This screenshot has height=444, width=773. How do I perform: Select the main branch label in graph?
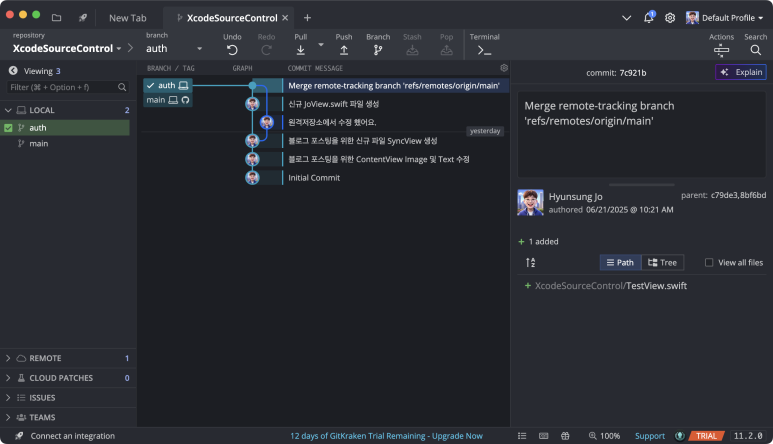pos(168,100)
